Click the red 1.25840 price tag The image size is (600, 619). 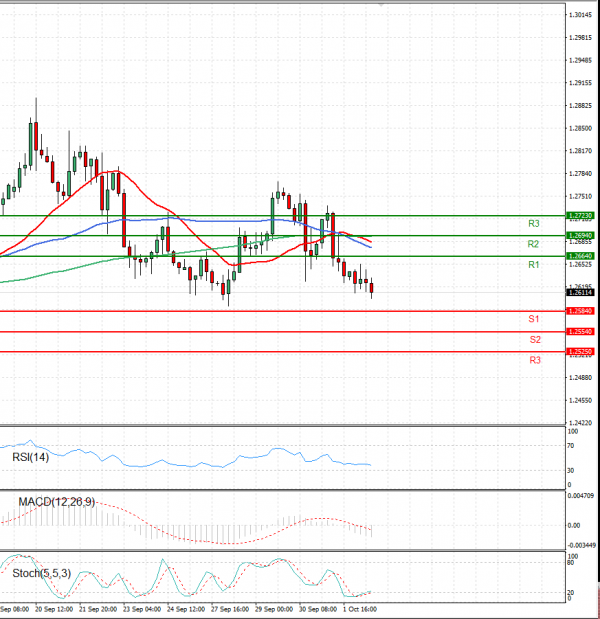pyautogui.click(x=580, y=311)
